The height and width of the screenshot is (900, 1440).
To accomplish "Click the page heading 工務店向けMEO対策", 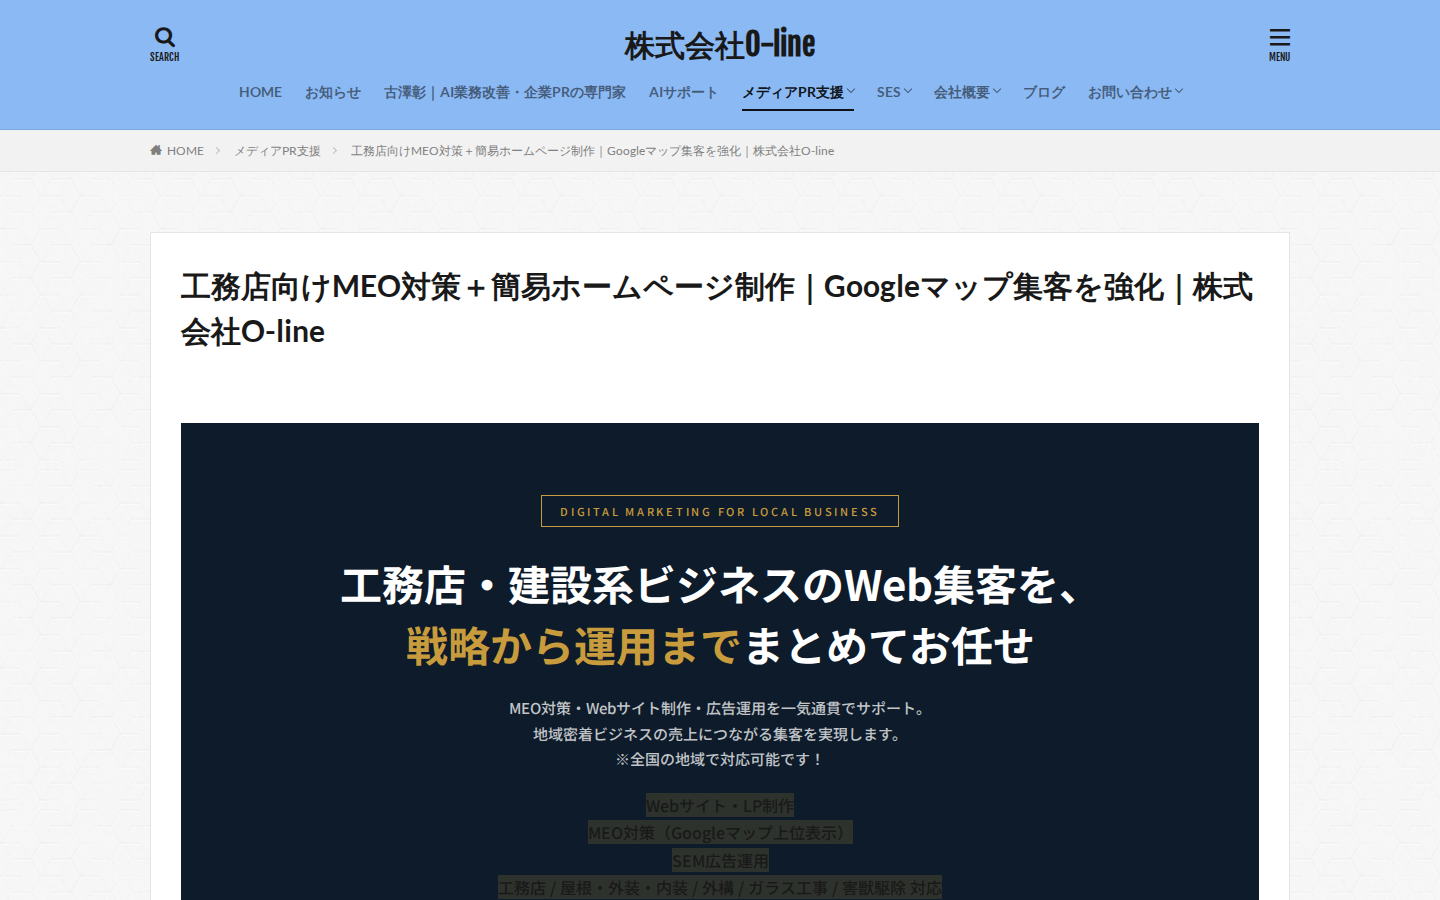I will pos(716,309).
